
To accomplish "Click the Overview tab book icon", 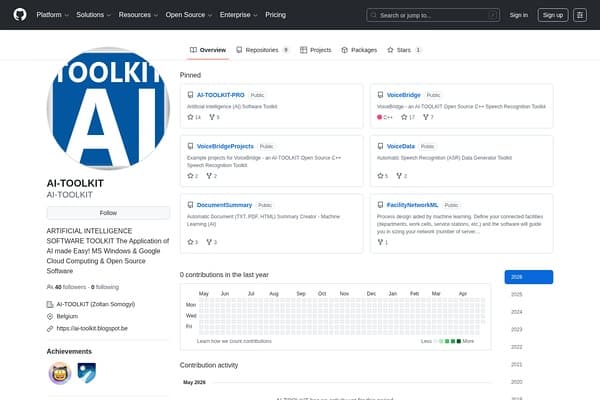I will pos(193,50).
